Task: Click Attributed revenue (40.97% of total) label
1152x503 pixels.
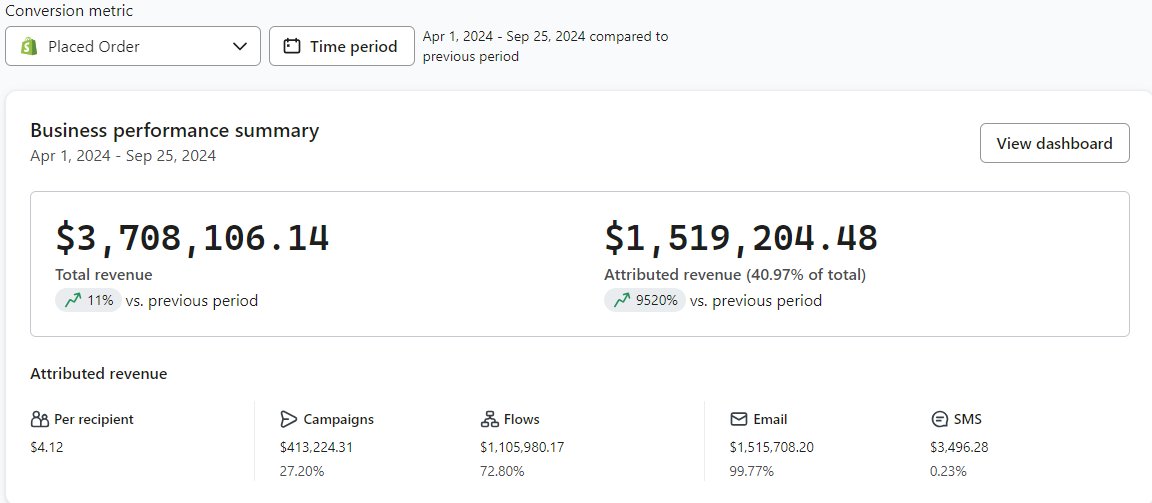Action: [x=735, y=275]
